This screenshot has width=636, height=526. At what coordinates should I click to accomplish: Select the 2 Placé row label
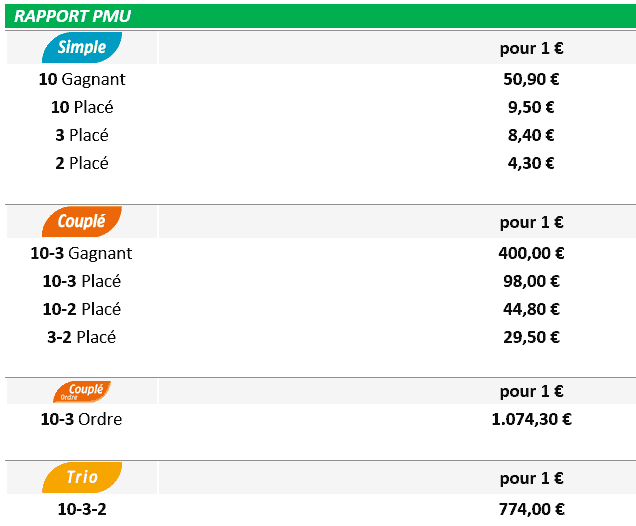click(x=82, y=163)
